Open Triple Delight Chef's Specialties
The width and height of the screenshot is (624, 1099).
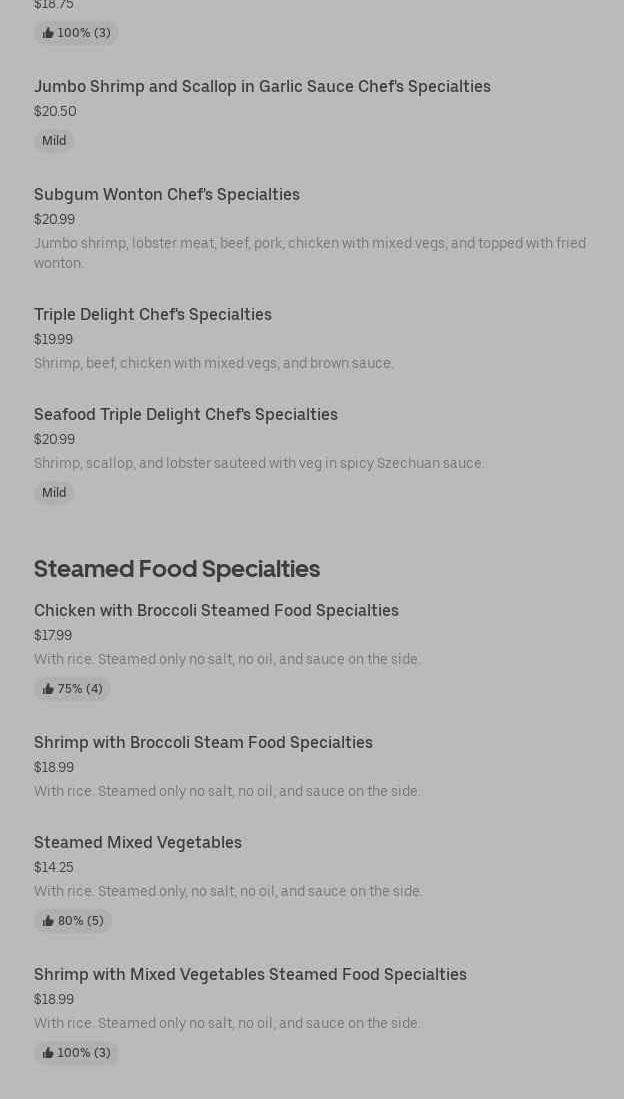pos(153,314)
